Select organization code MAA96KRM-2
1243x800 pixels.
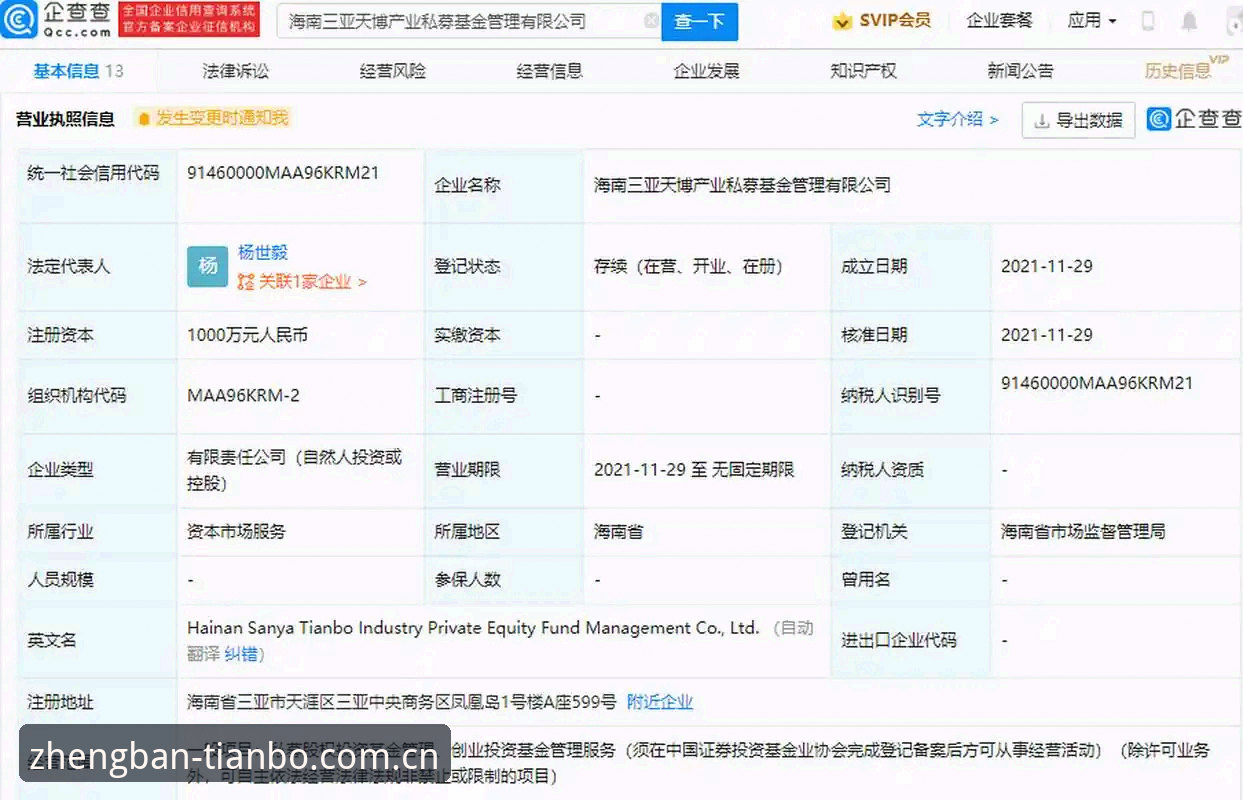tap(243, 396)
